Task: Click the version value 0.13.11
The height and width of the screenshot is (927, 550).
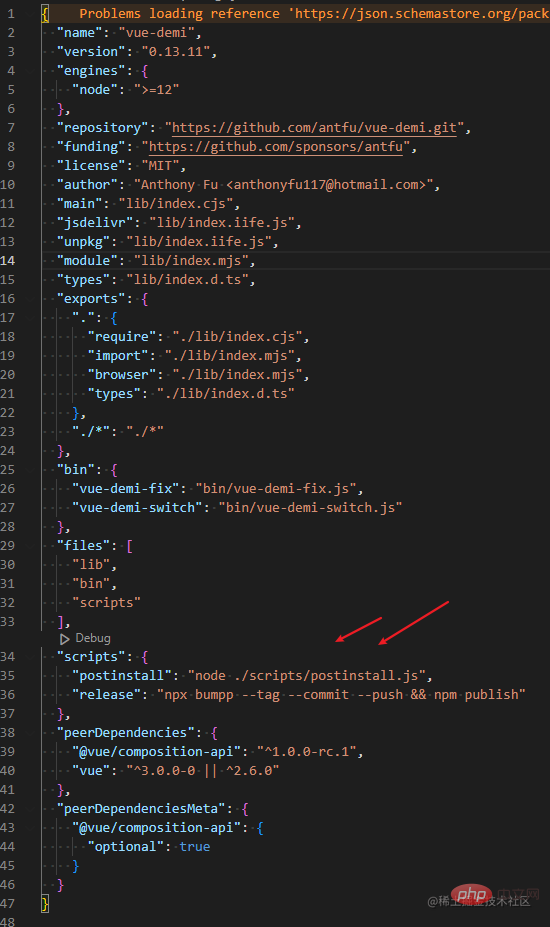Action: pyautogui.click(x=176, y=52)
